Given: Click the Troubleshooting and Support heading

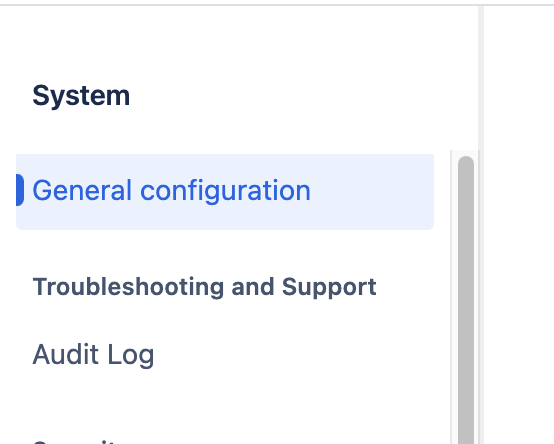Looking at the screenshot, I should [204, 286].
